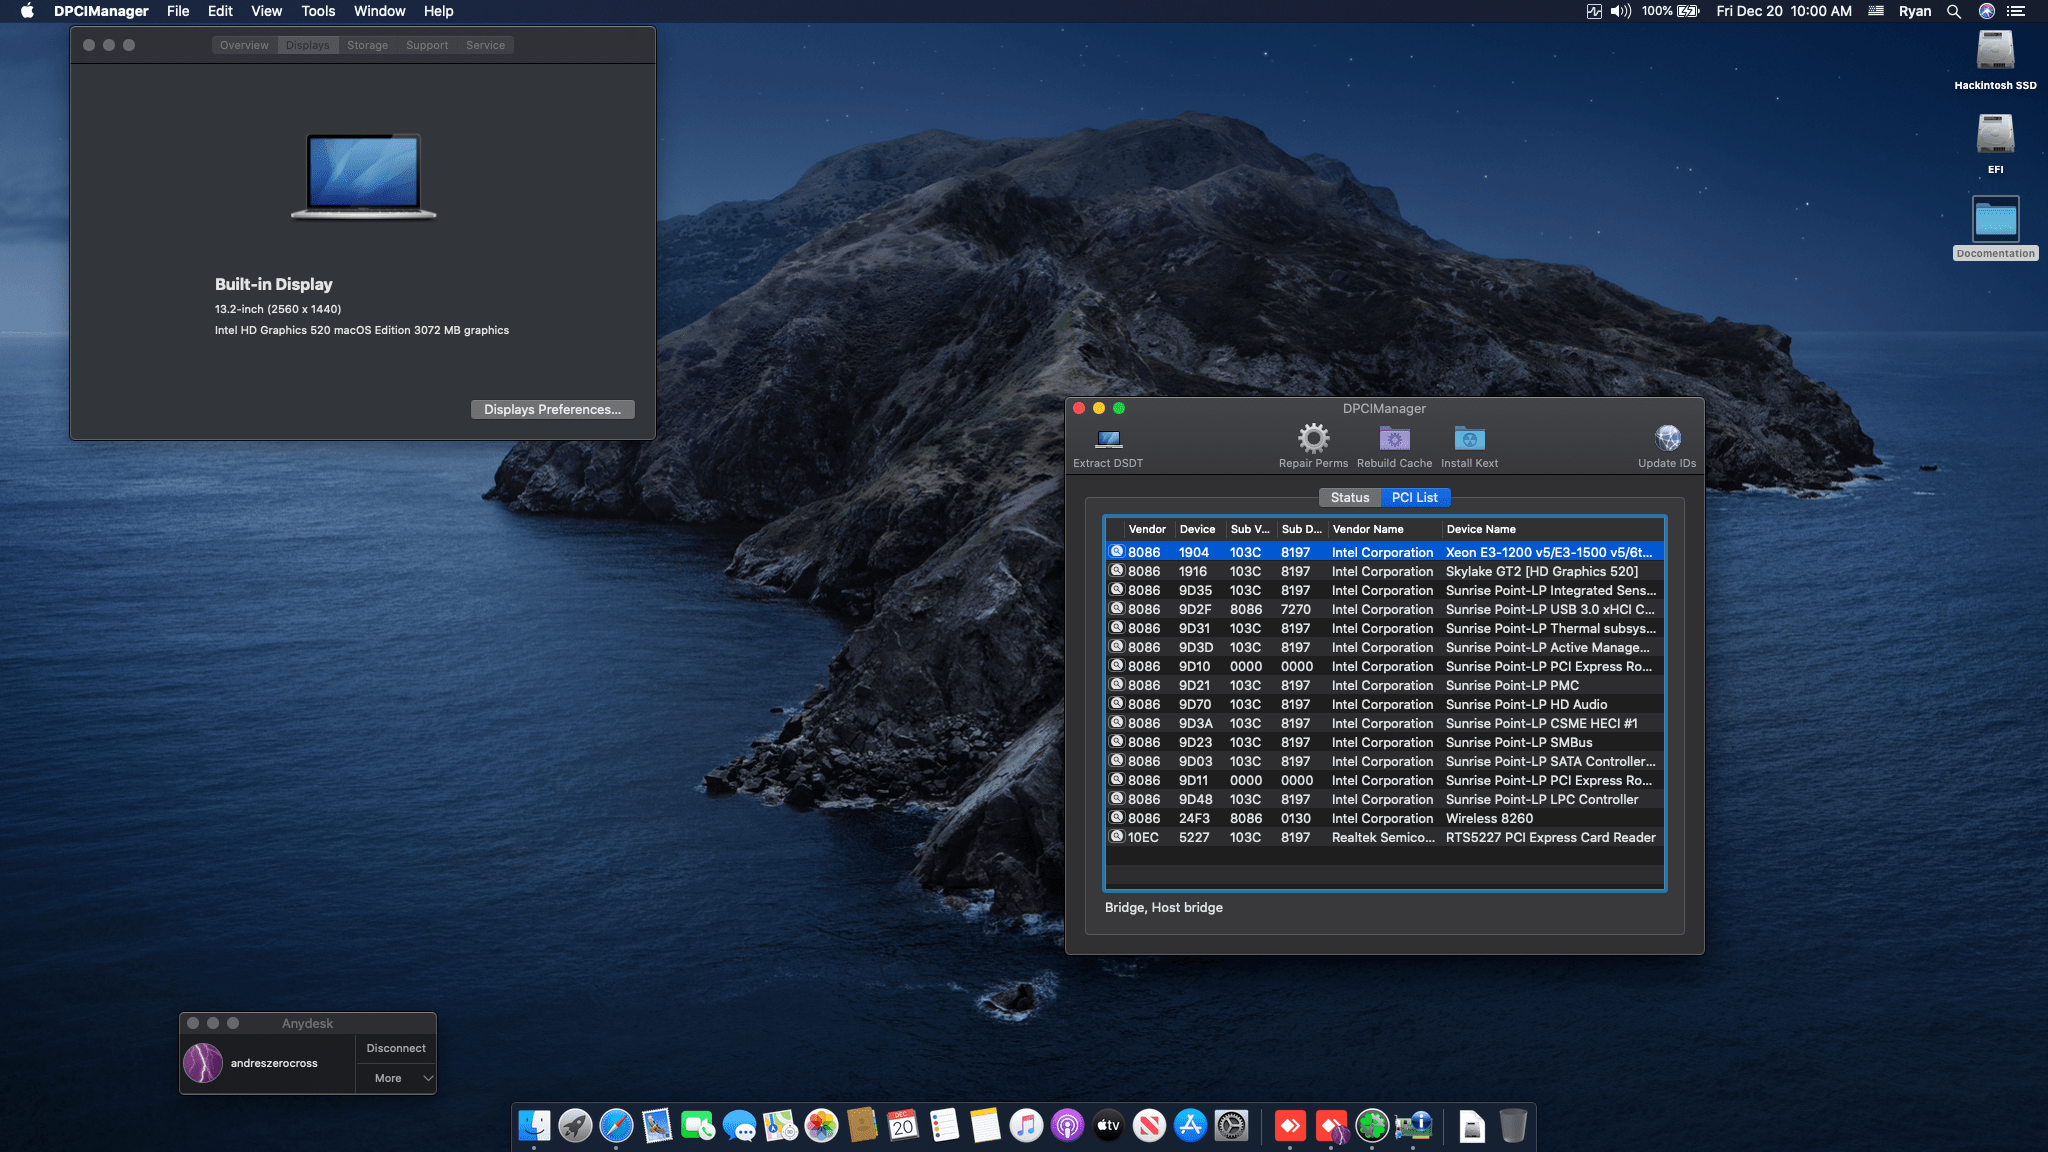Open EFI drive on desktop
The image size is (2048, 1152).
1995,143
